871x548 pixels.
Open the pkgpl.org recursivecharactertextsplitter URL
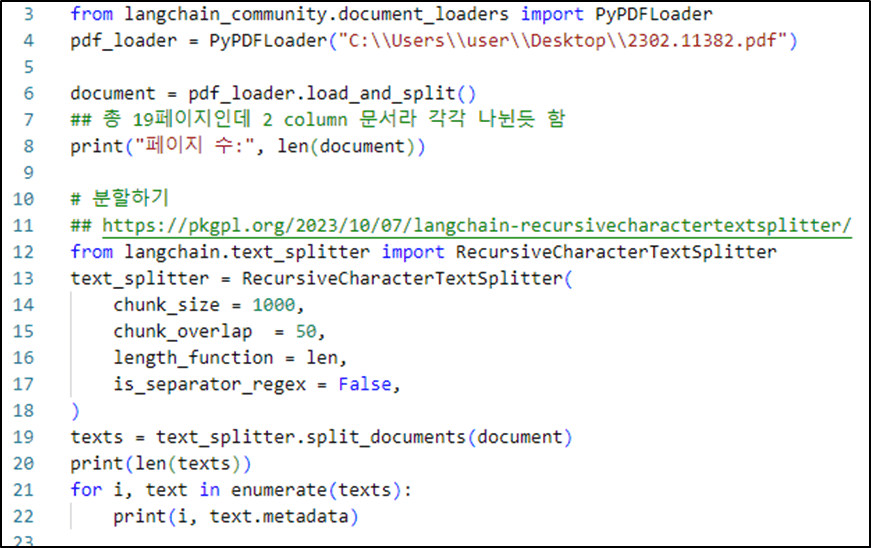point(477,225)
